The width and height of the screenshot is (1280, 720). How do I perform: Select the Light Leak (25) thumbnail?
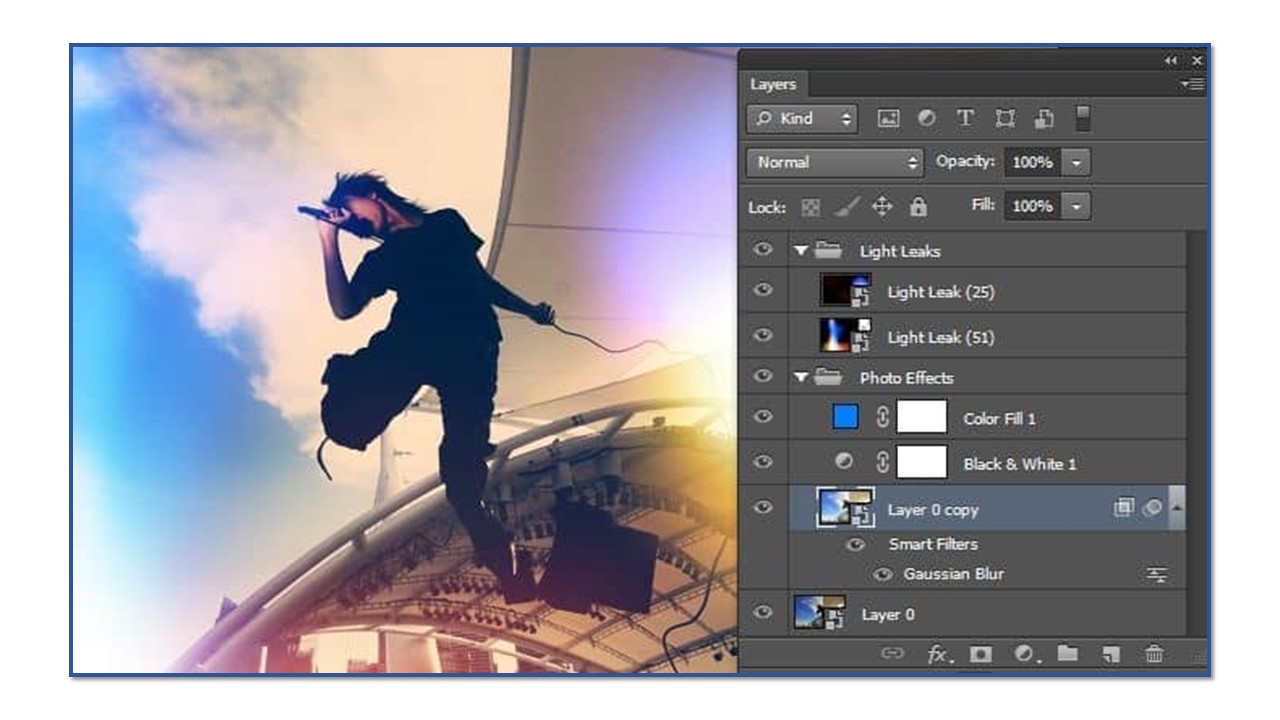(x=845, y=290)
